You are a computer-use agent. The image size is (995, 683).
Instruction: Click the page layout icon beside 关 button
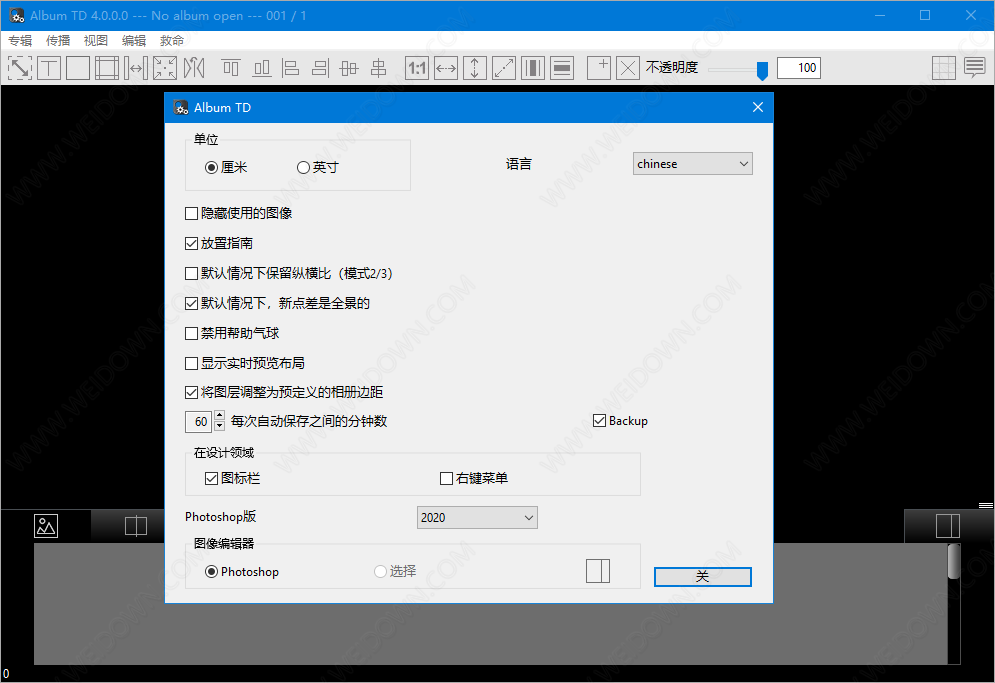pyautogui.click(x=598, y=571)
